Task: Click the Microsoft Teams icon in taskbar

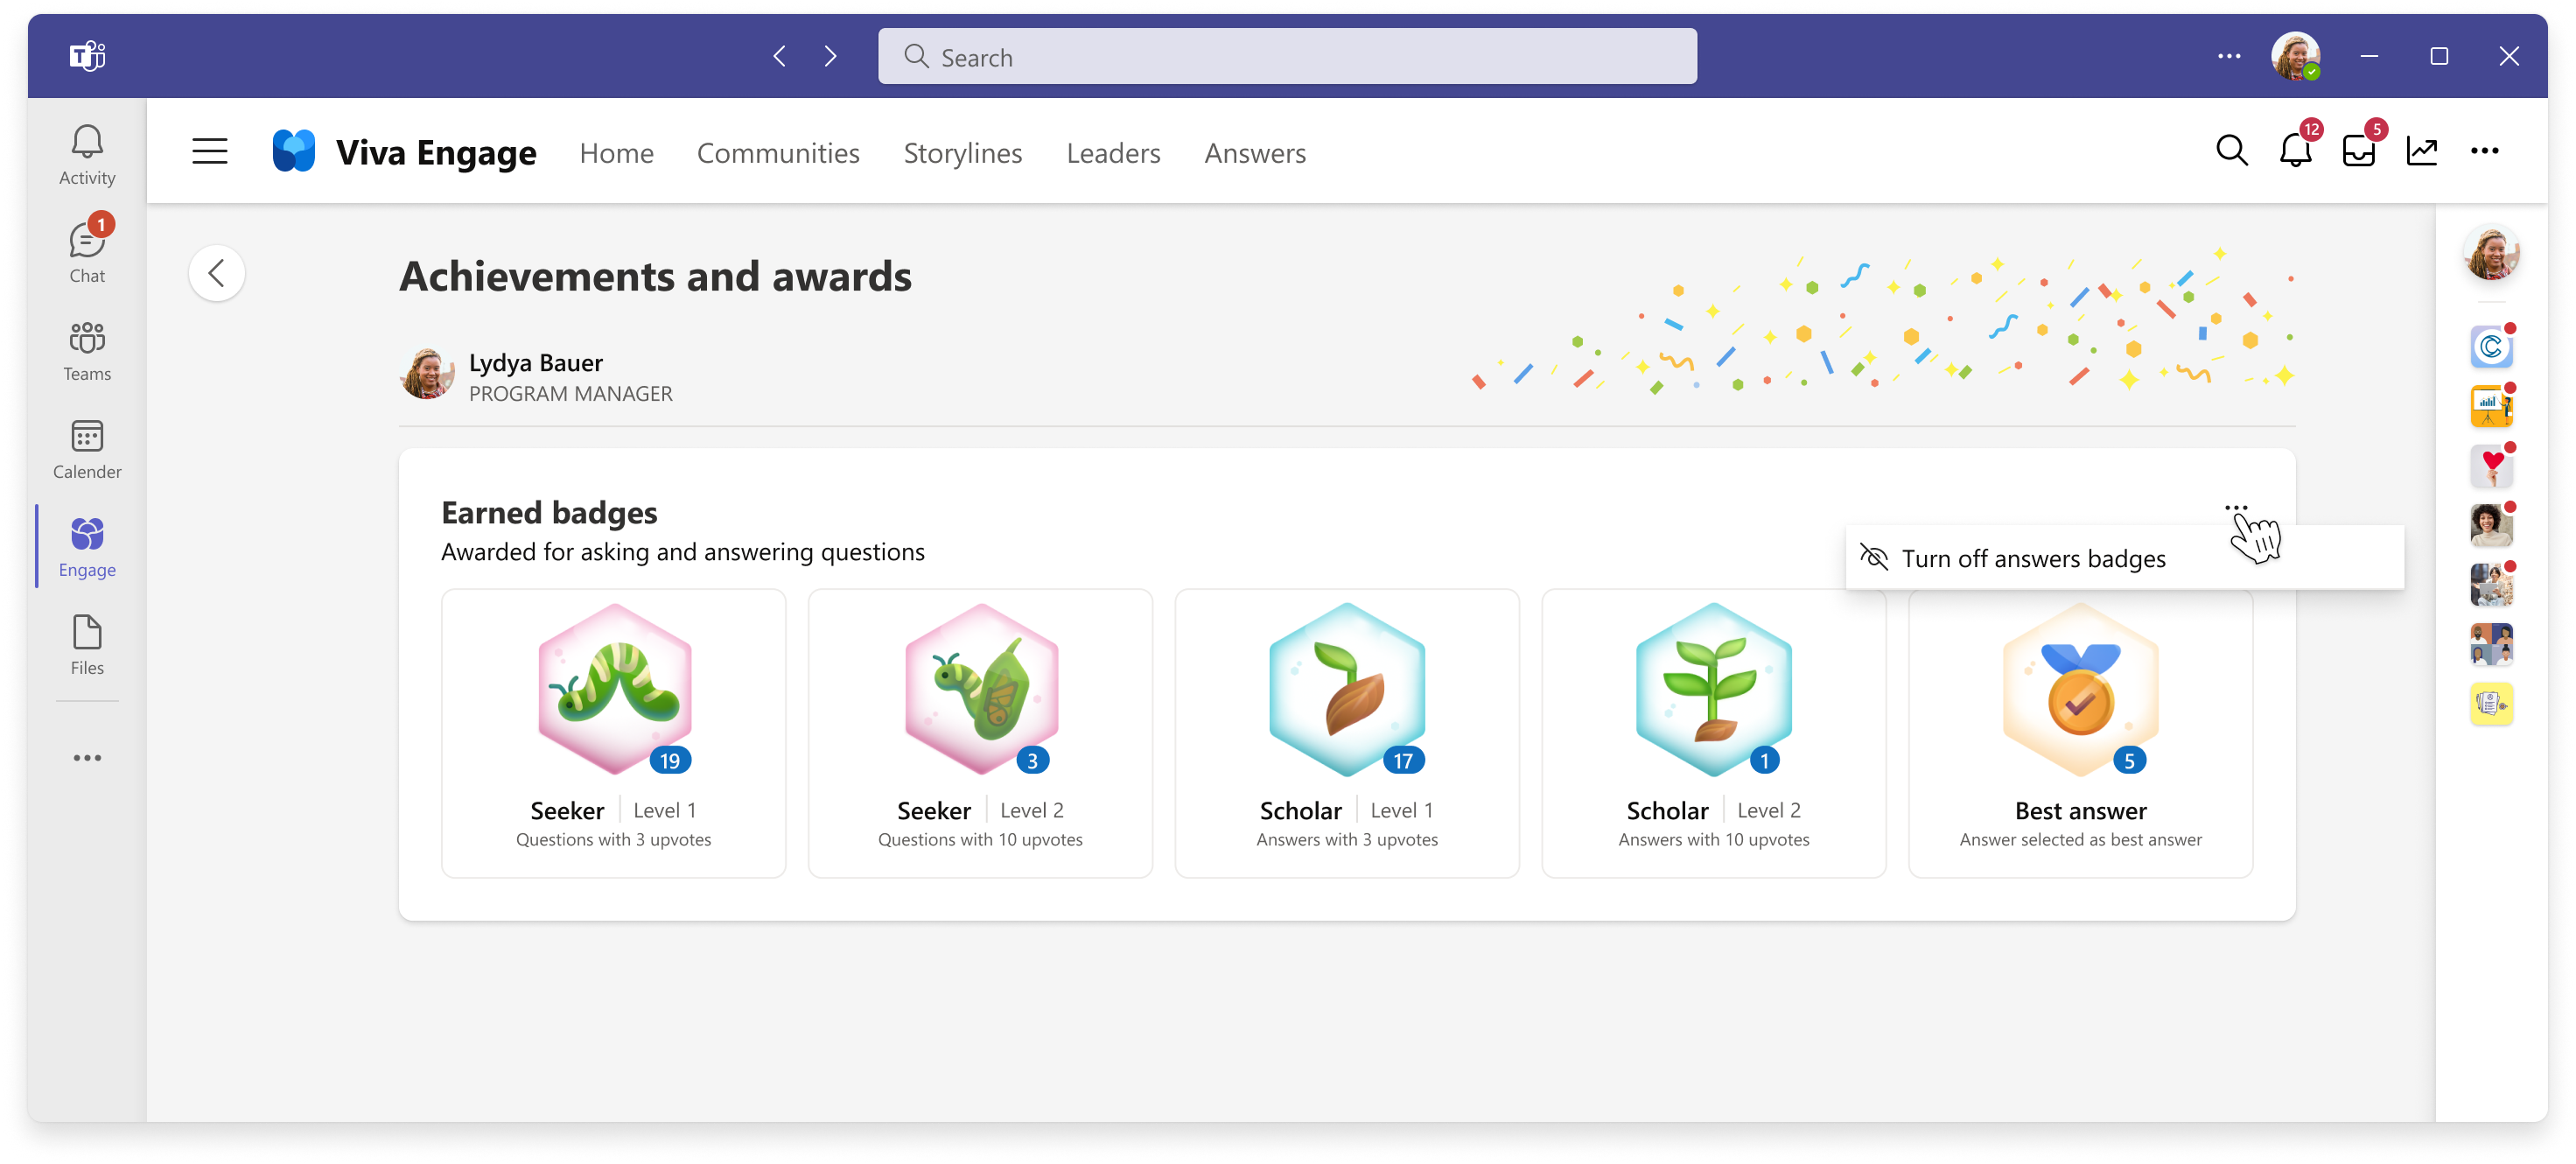Action: click(90, 56)
